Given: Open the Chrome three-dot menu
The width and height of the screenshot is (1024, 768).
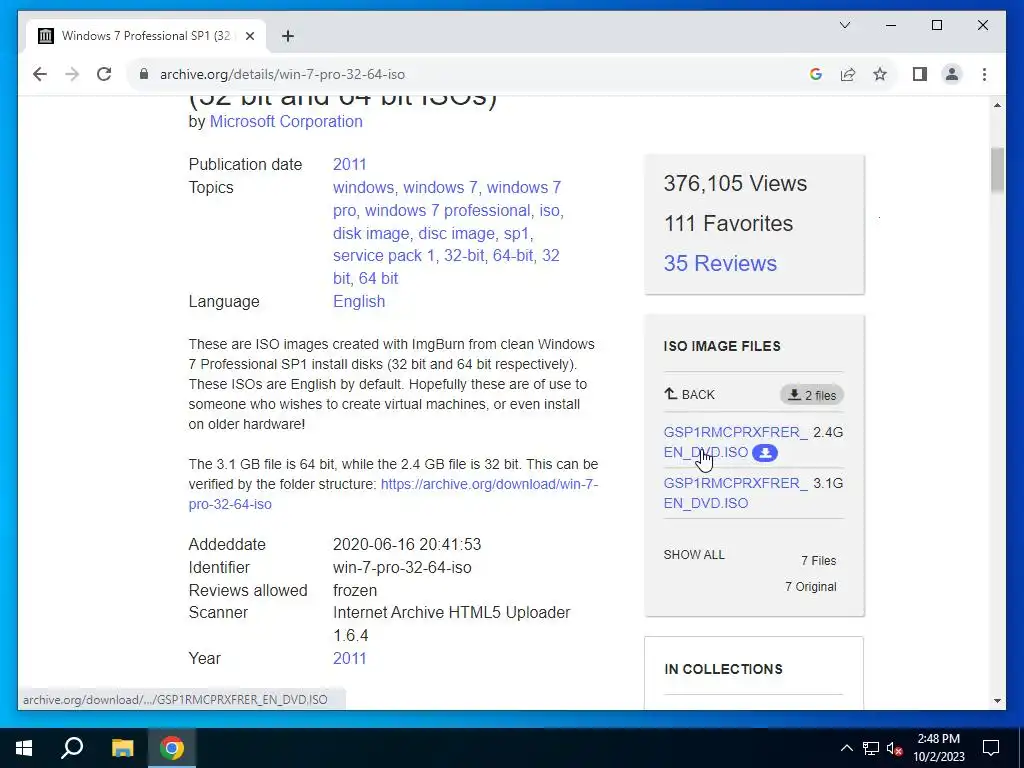Looking at the screenshot, I should pyautogui.click(x=984, y=74).
